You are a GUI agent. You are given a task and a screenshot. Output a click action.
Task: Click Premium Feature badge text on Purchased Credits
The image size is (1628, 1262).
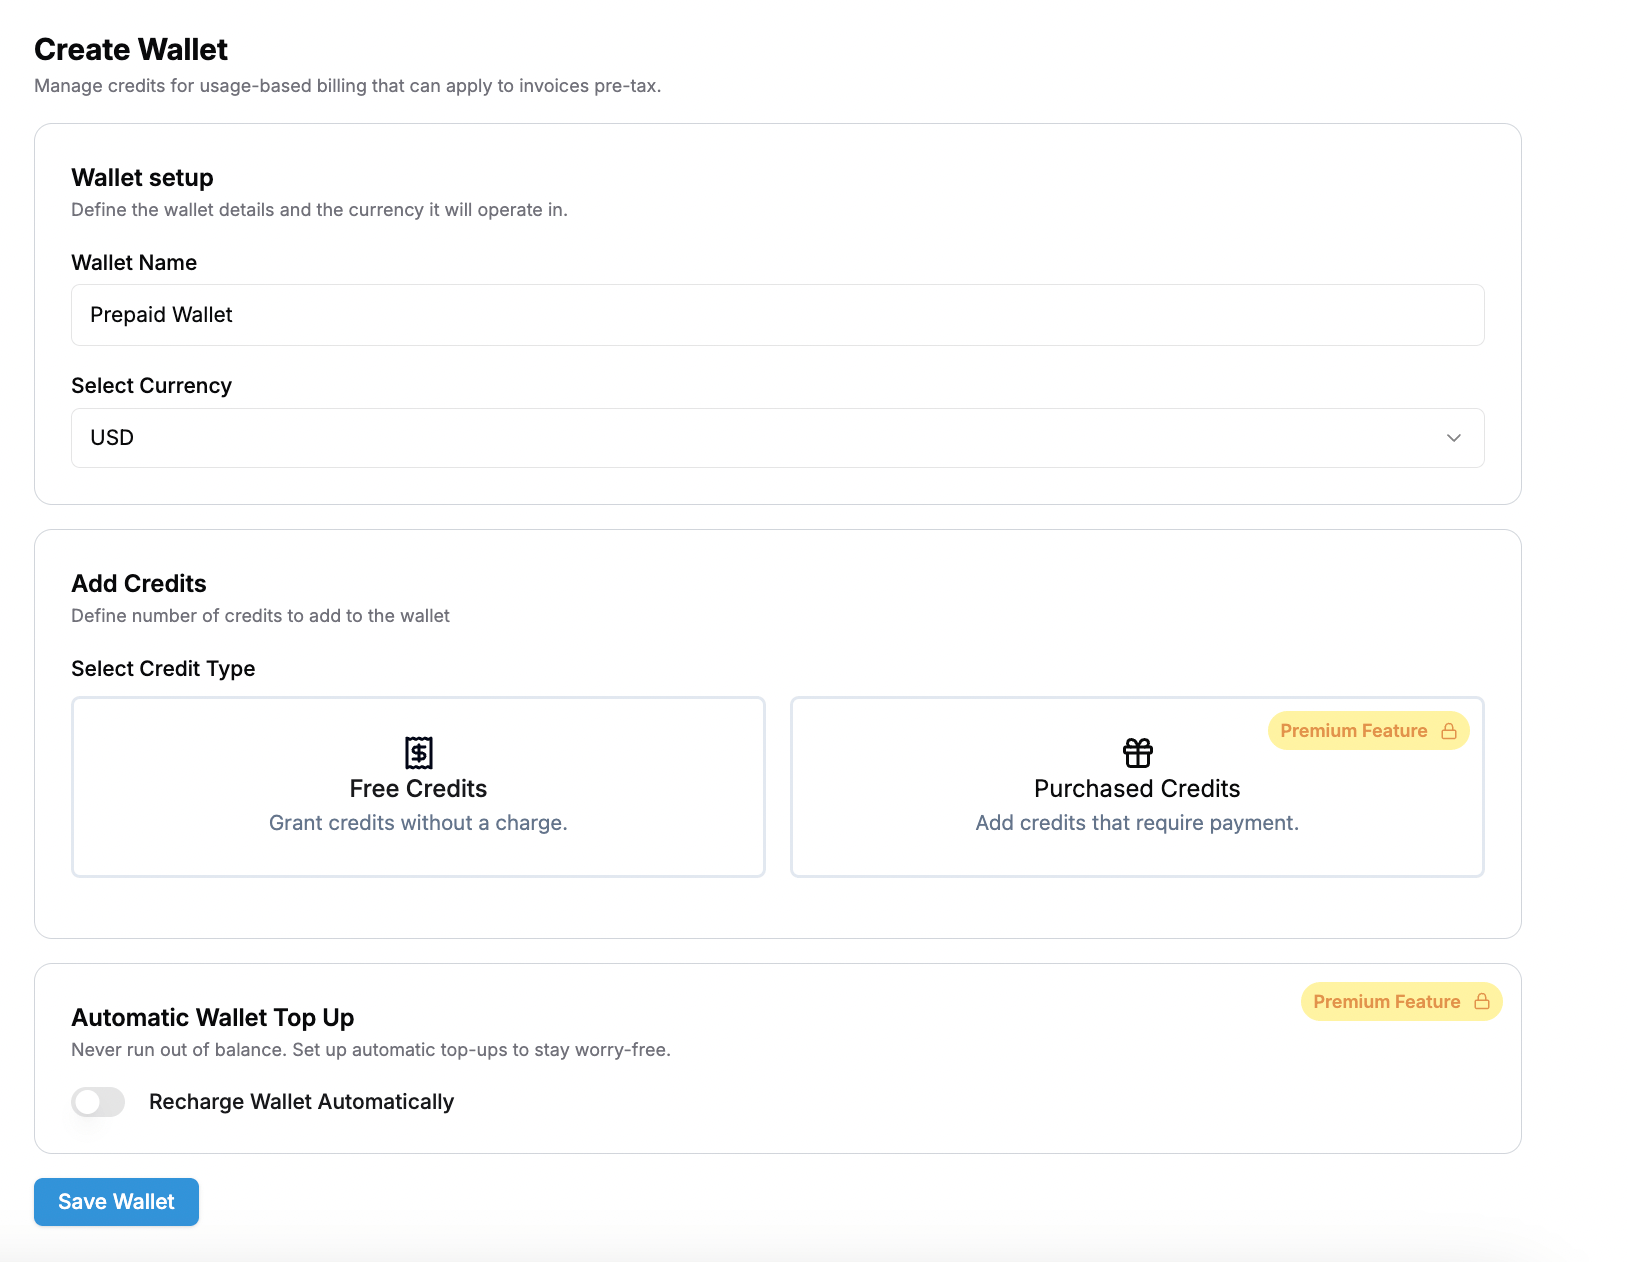pos(1353,731)
